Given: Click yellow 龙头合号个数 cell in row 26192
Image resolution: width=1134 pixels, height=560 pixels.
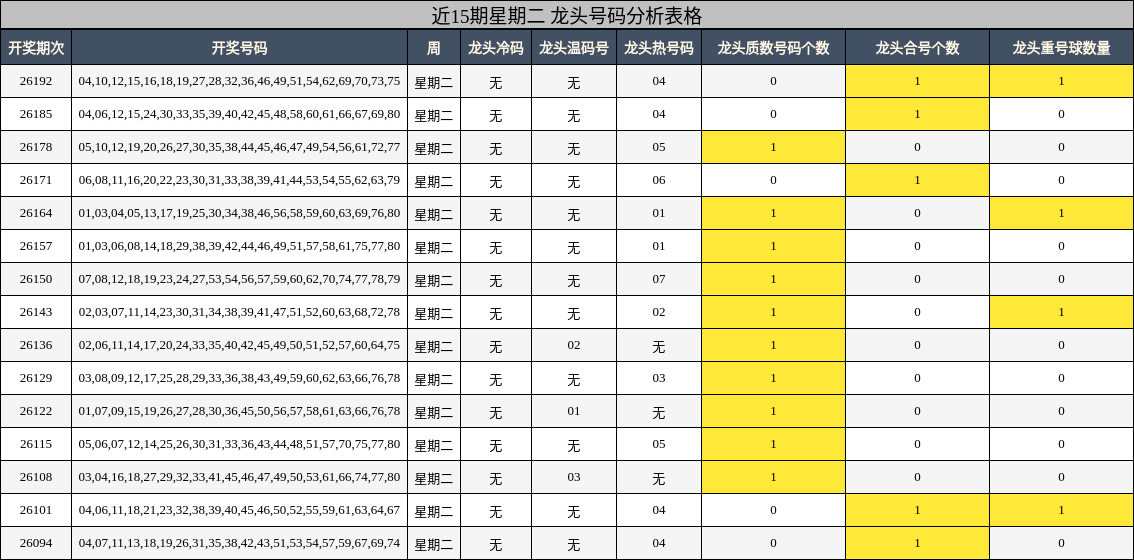Looking at the screenshot, I should pyautogui.click(x=917, y=81).
